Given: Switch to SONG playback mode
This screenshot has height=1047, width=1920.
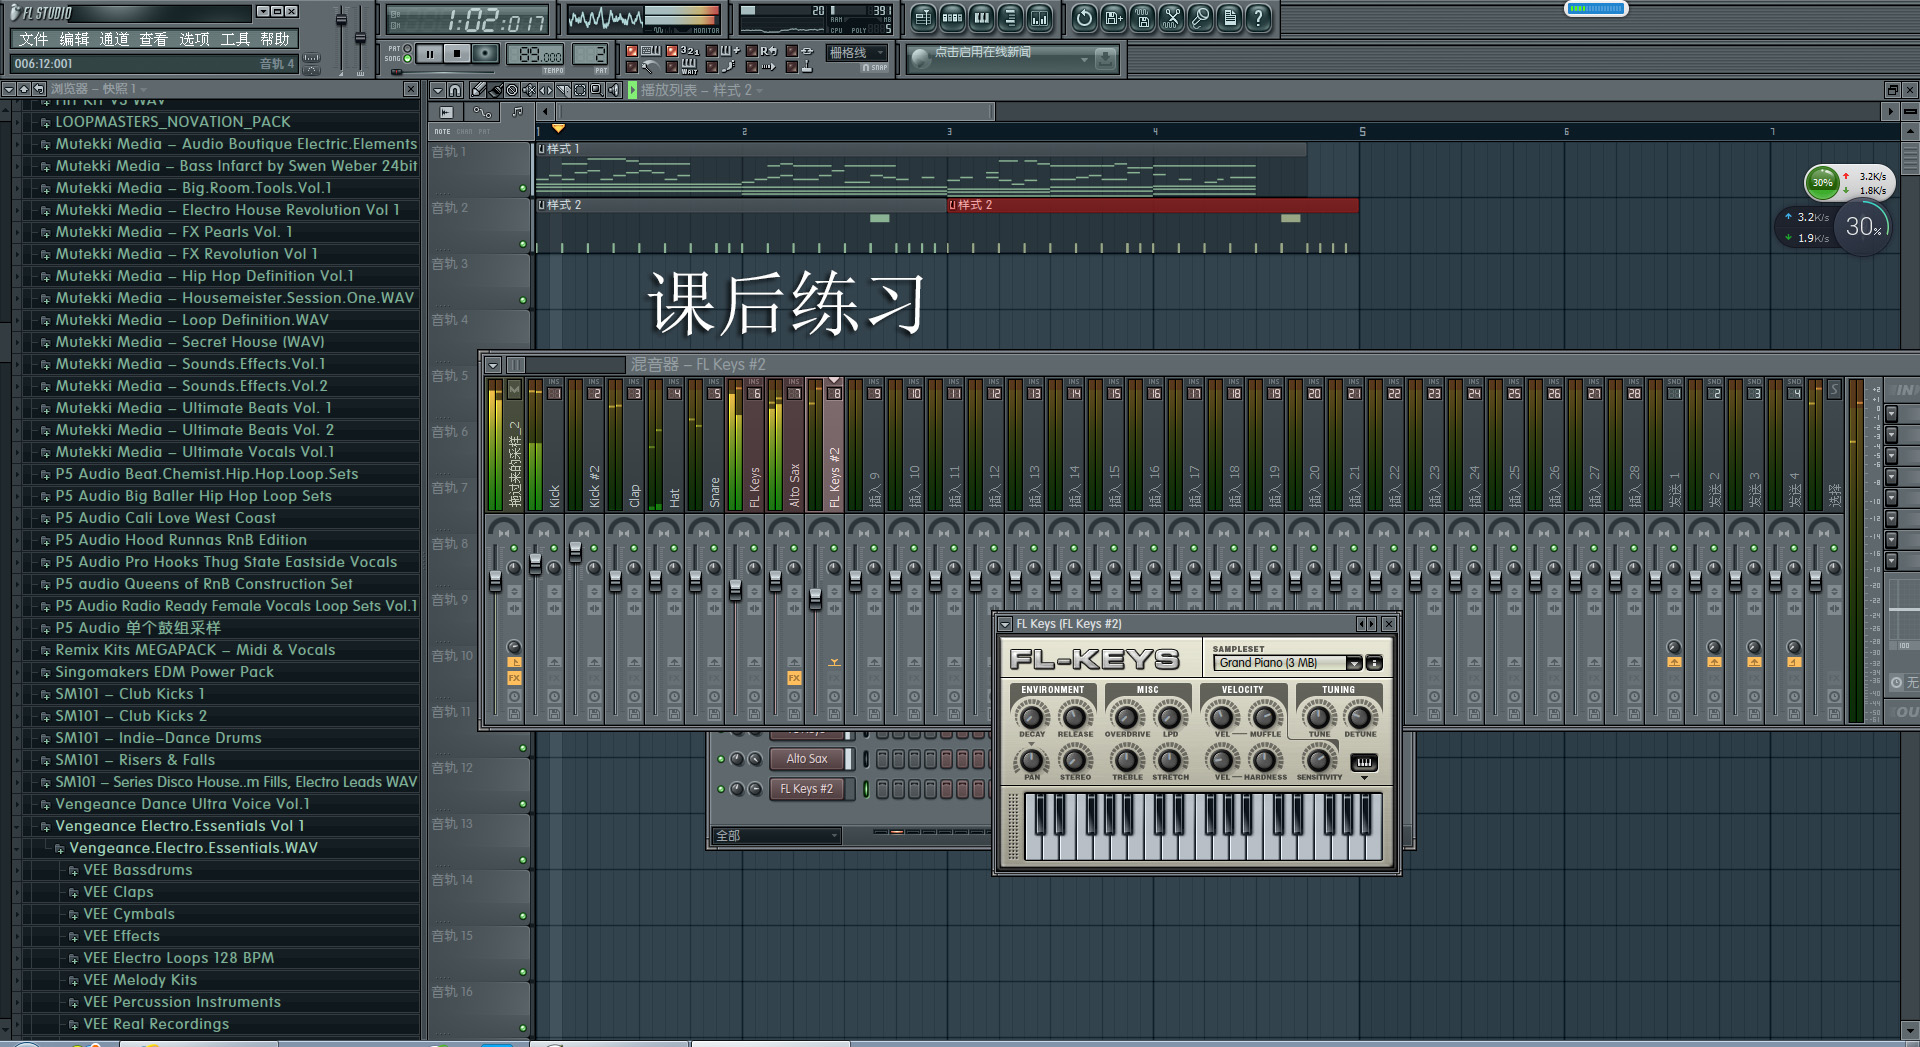Looking at the screenshot, I should tap(407, 59).
